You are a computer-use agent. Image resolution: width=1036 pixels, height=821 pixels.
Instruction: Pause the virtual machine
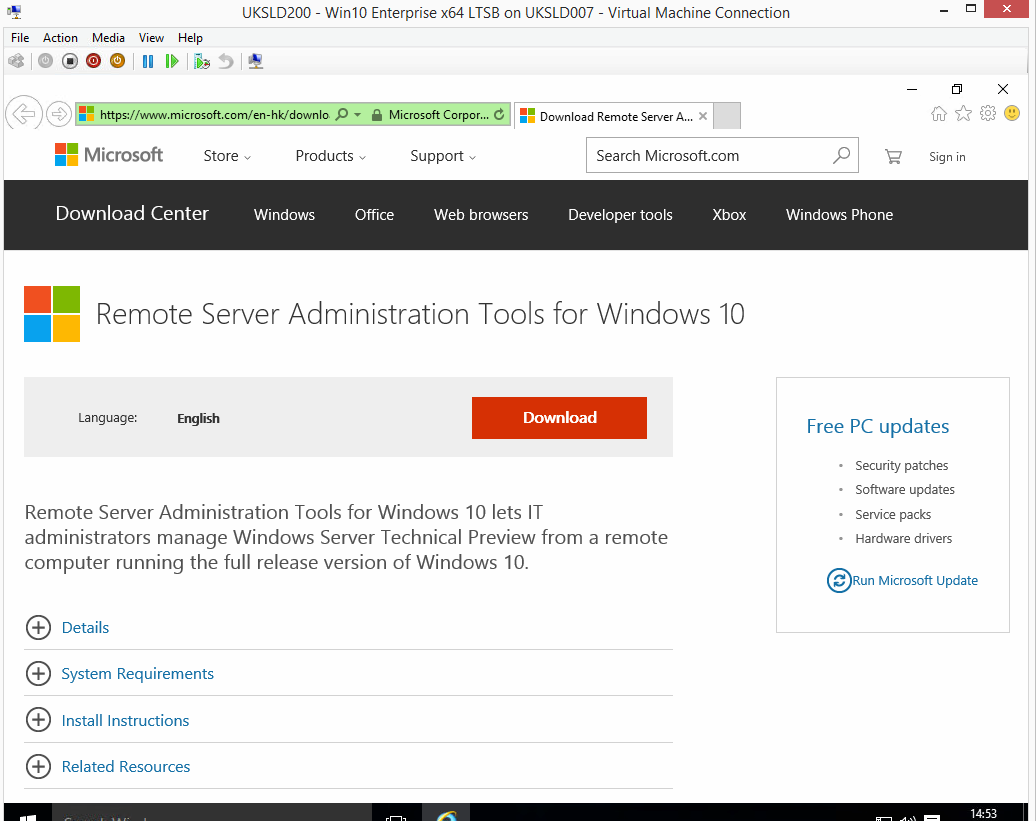(148, 61)
